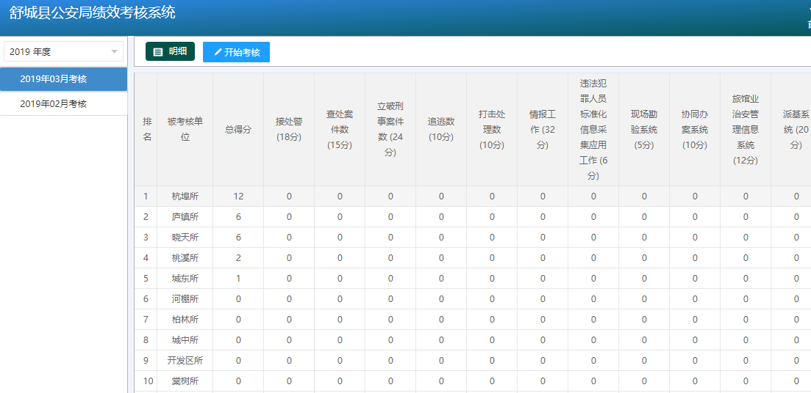Click the 现场勘验系统 (5分) column header

coord(644,130)
